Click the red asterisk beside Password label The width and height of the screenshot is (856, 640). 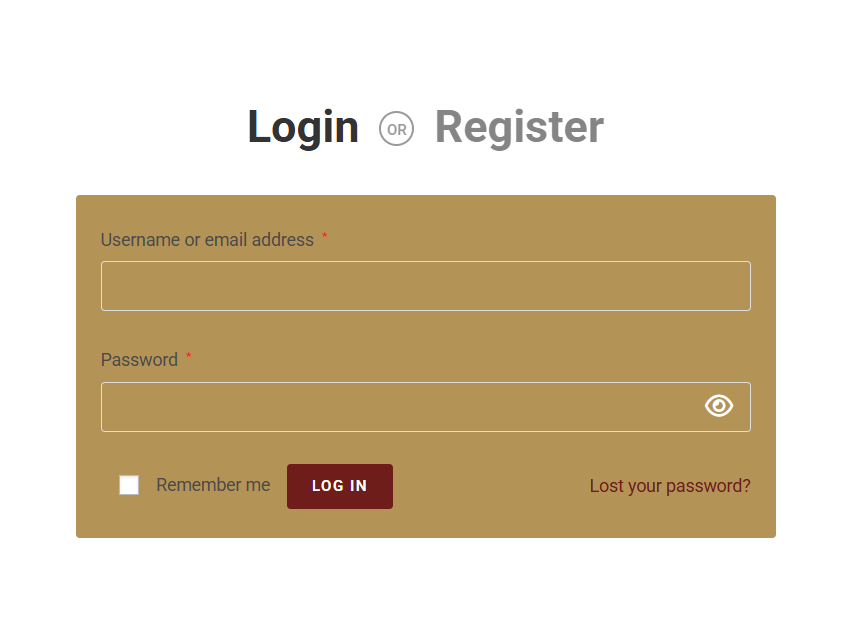point(188,356)
